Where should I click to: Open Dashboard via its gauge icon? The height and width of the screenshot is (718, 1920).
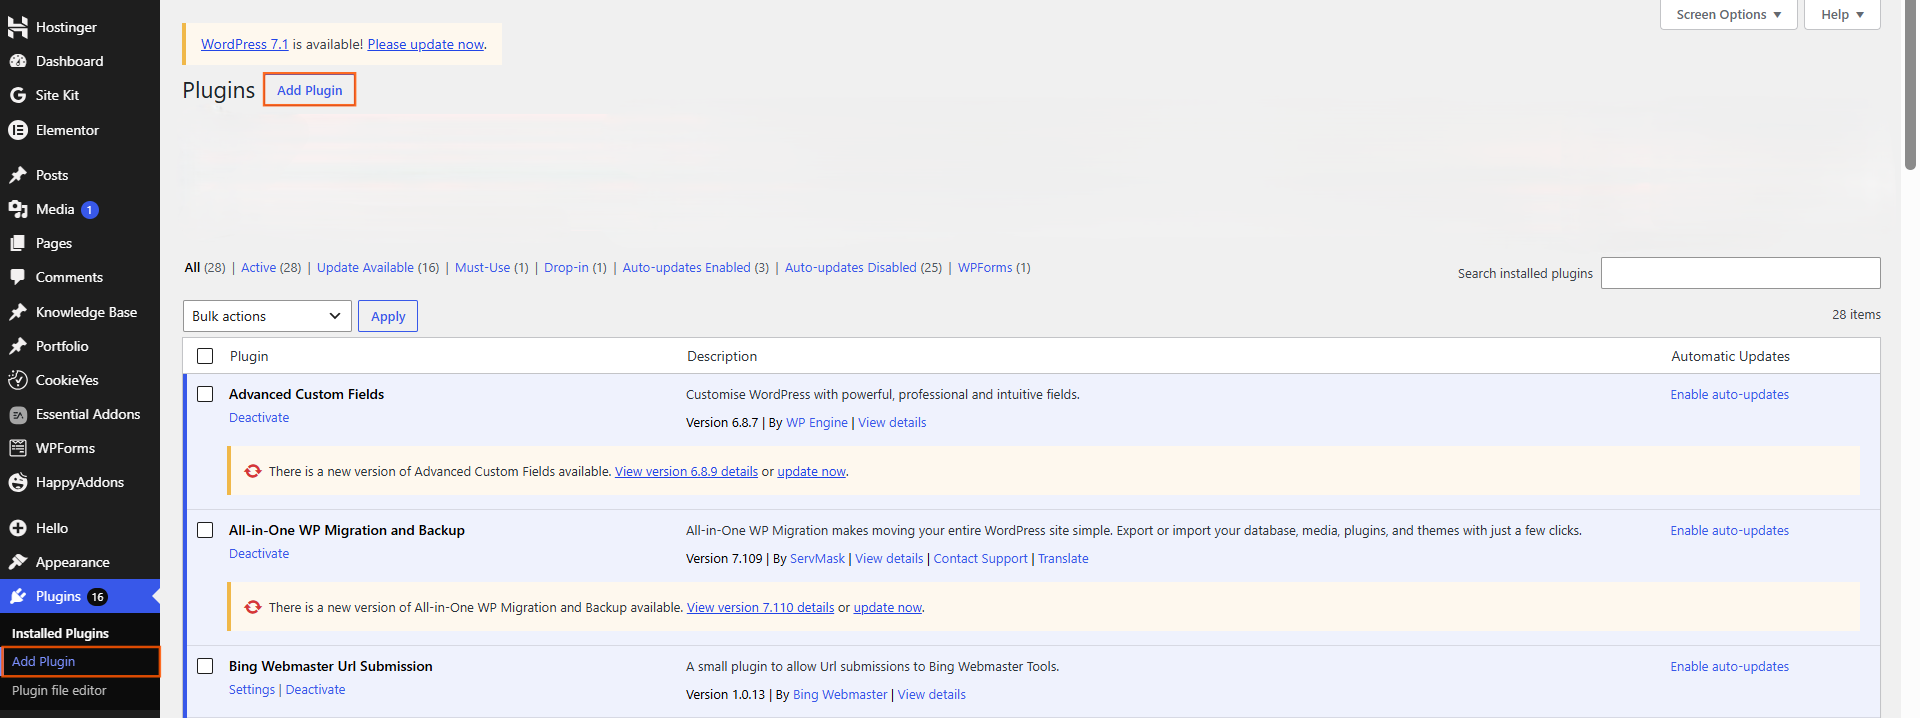pos(18,61)
